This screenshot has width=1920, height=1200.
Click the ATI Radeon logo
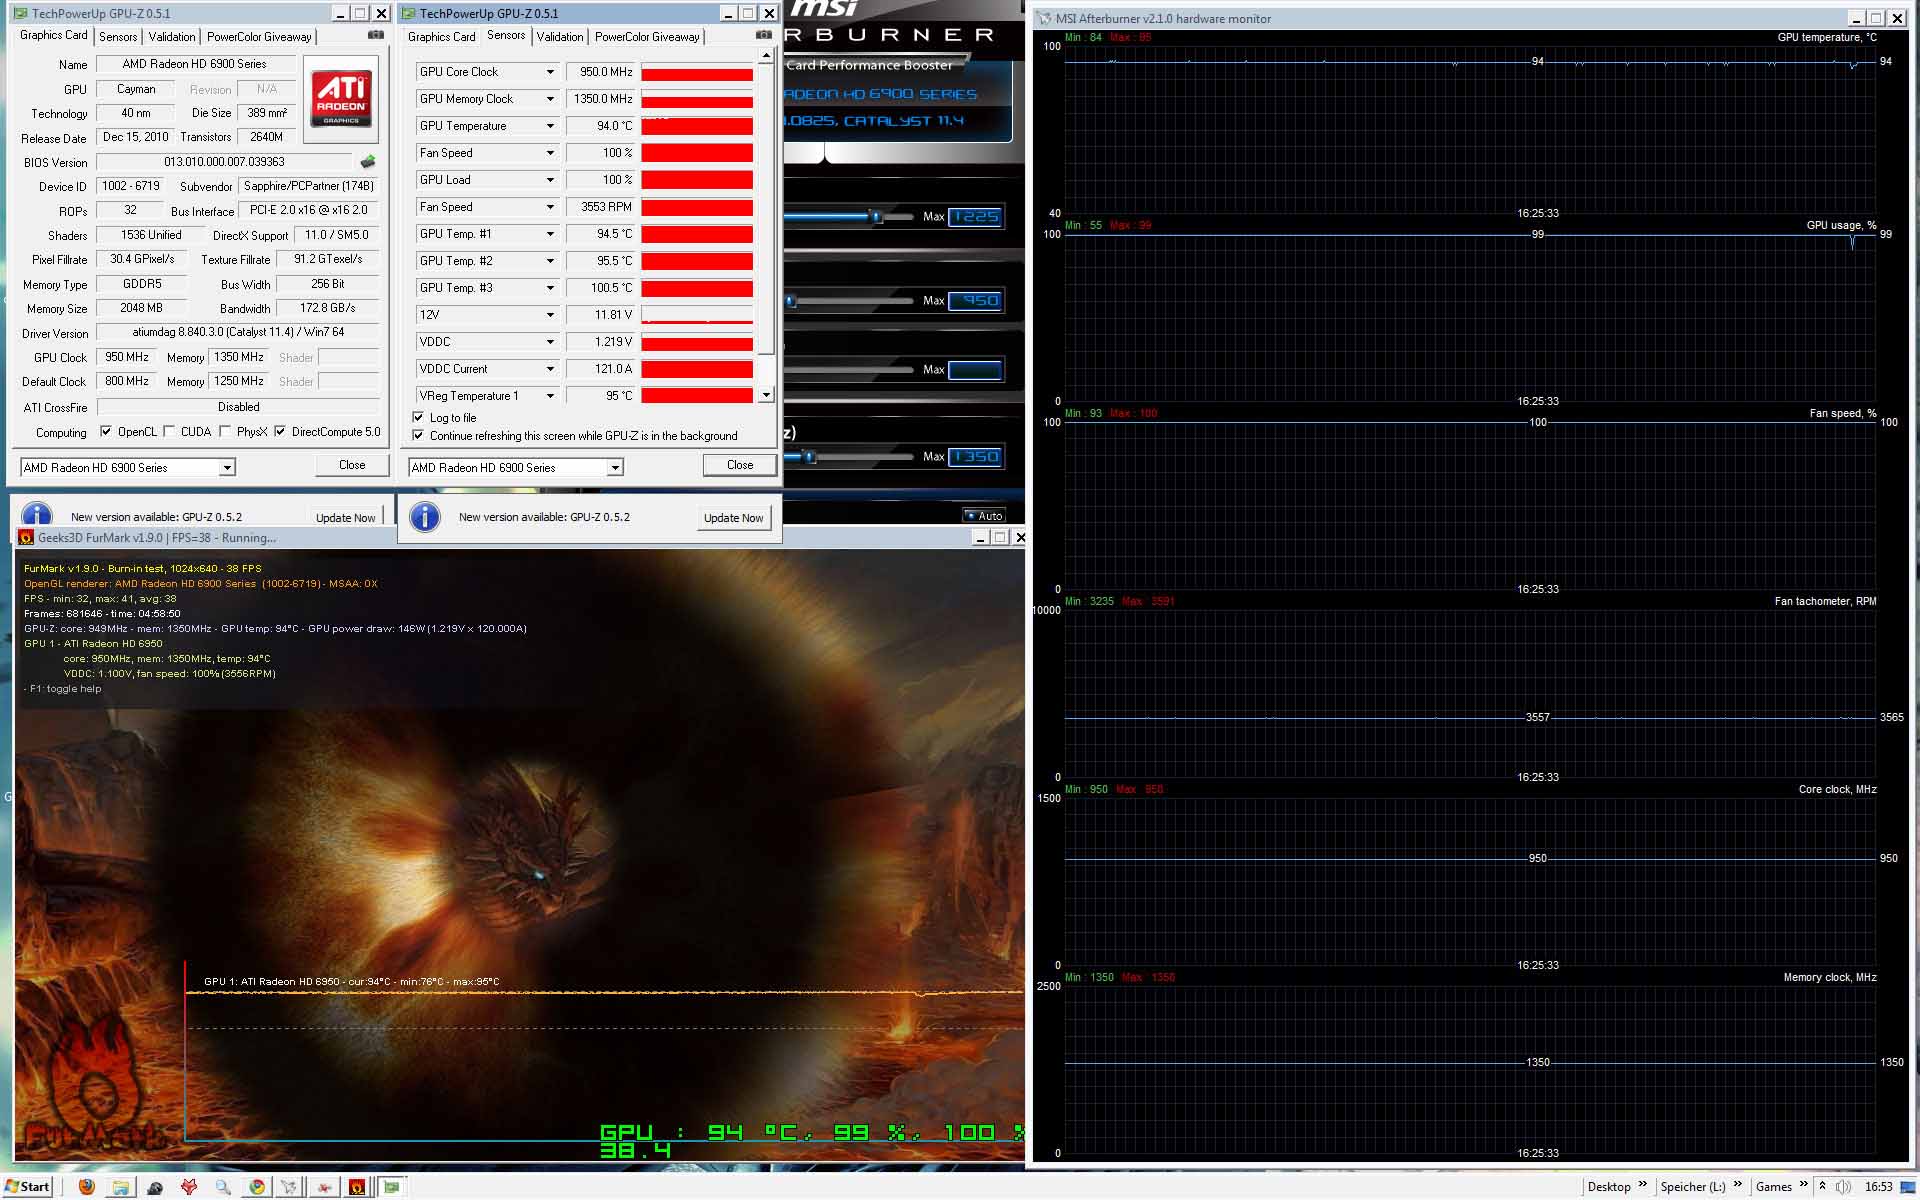[341, 98]
